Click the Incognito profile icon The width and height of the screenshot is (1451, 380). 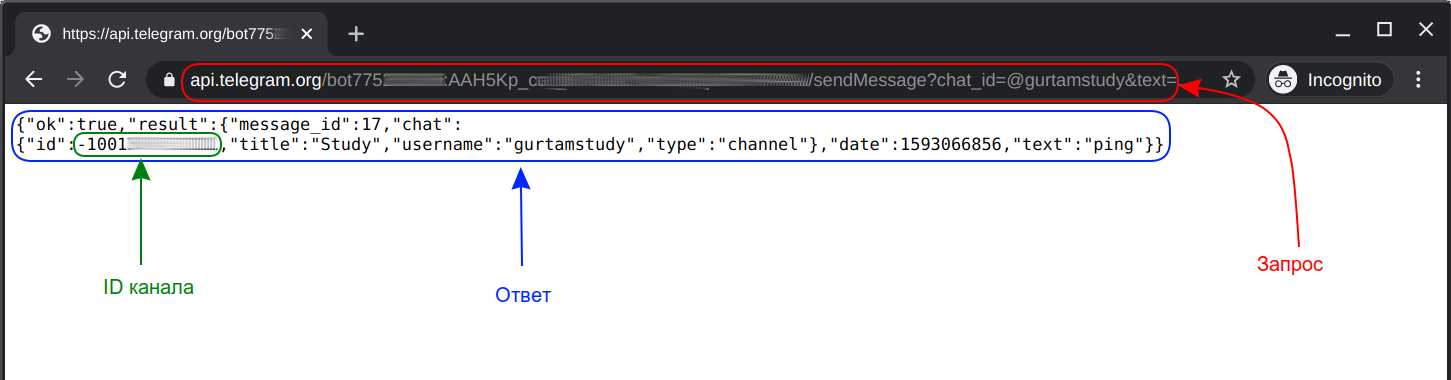(x=1283, y=80)
